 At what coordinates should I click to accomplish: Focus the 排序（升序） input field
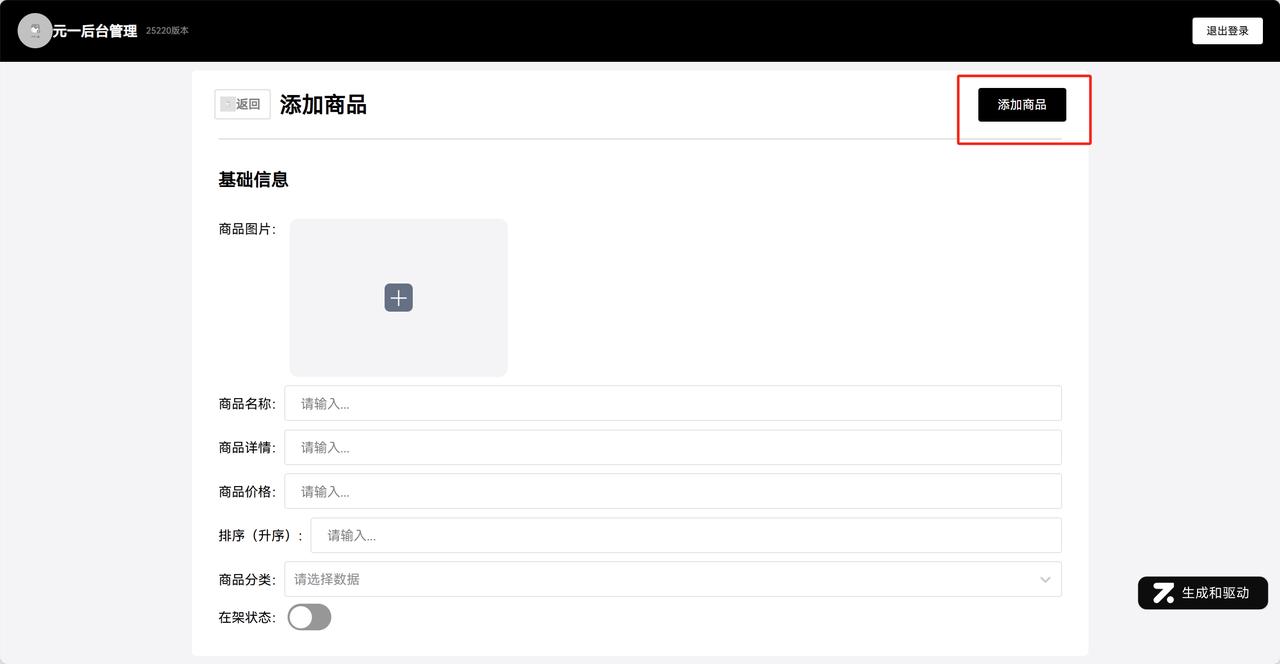point(686,535)
